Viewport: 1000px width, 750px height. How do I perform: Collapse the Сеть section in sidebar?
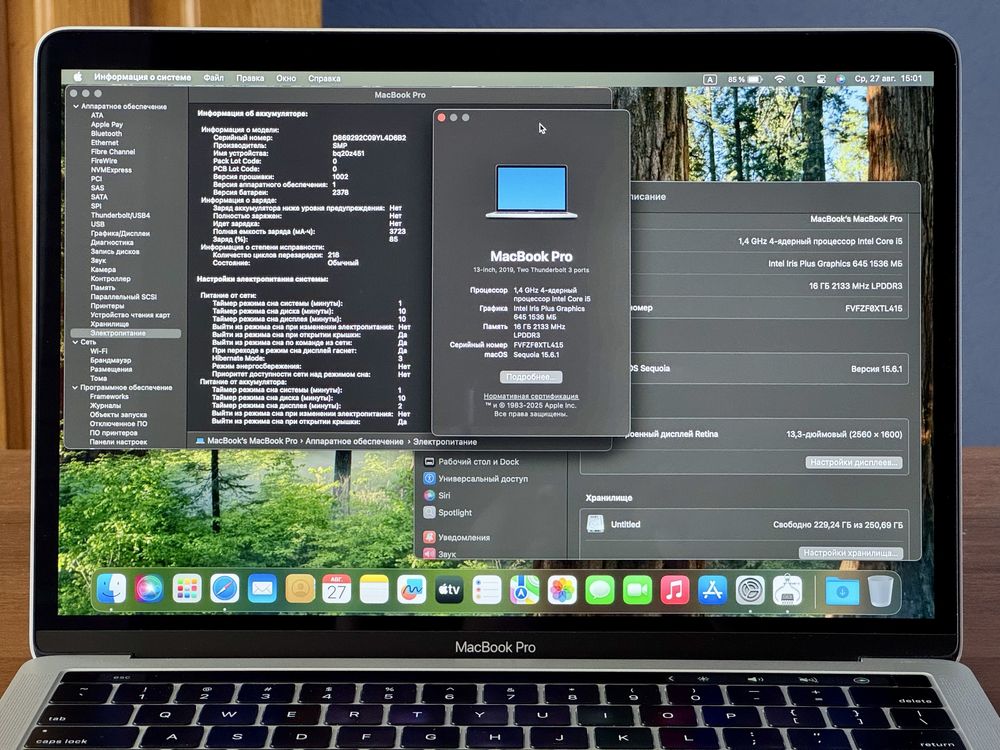[75, 342]
